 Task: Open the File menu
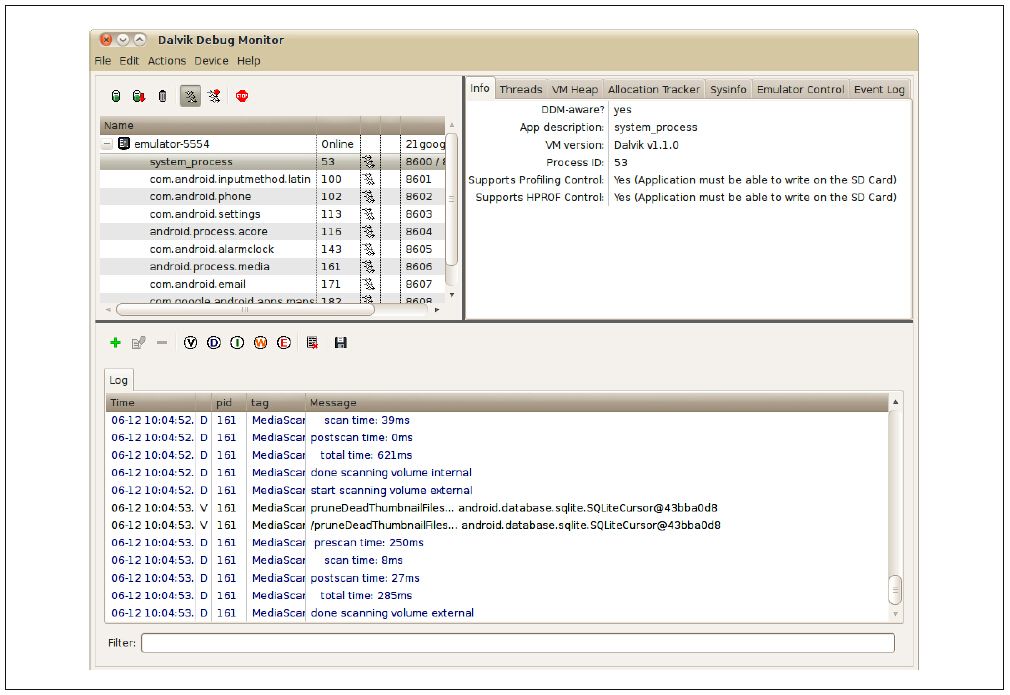102,61
